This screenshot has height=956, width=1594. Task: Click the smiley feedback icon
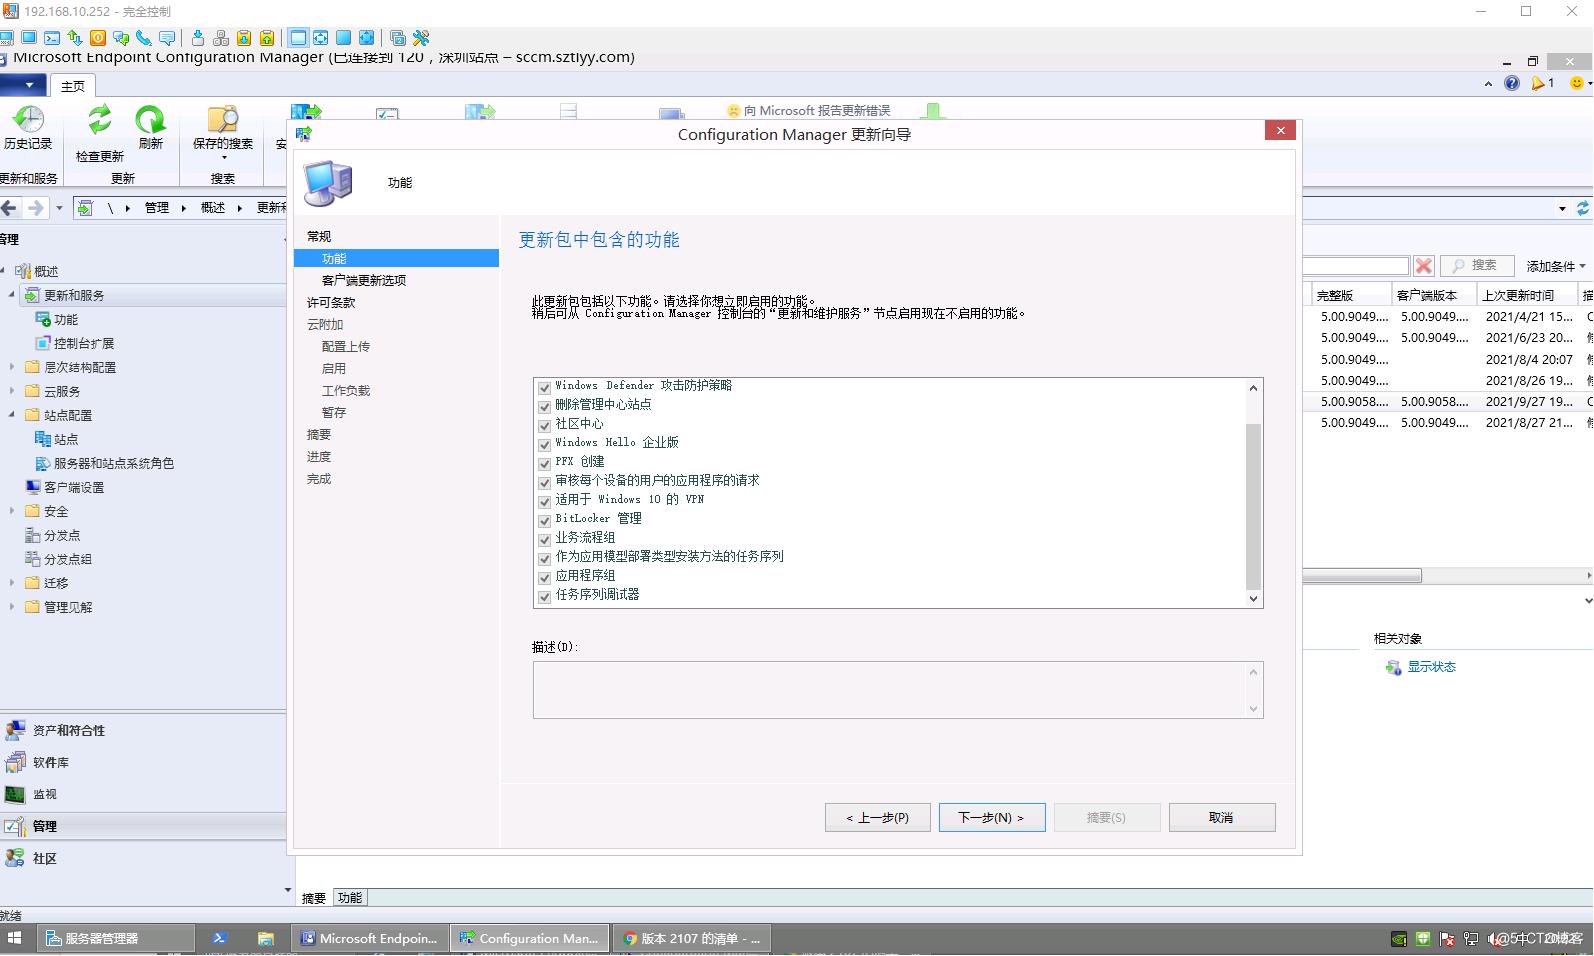(1577, 83)
